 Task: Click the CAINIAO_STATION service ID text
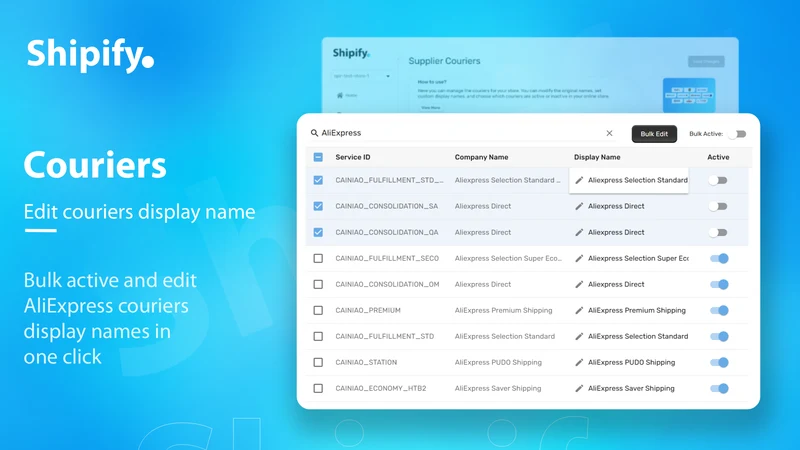pyautogui.click(x=366, y=362)
